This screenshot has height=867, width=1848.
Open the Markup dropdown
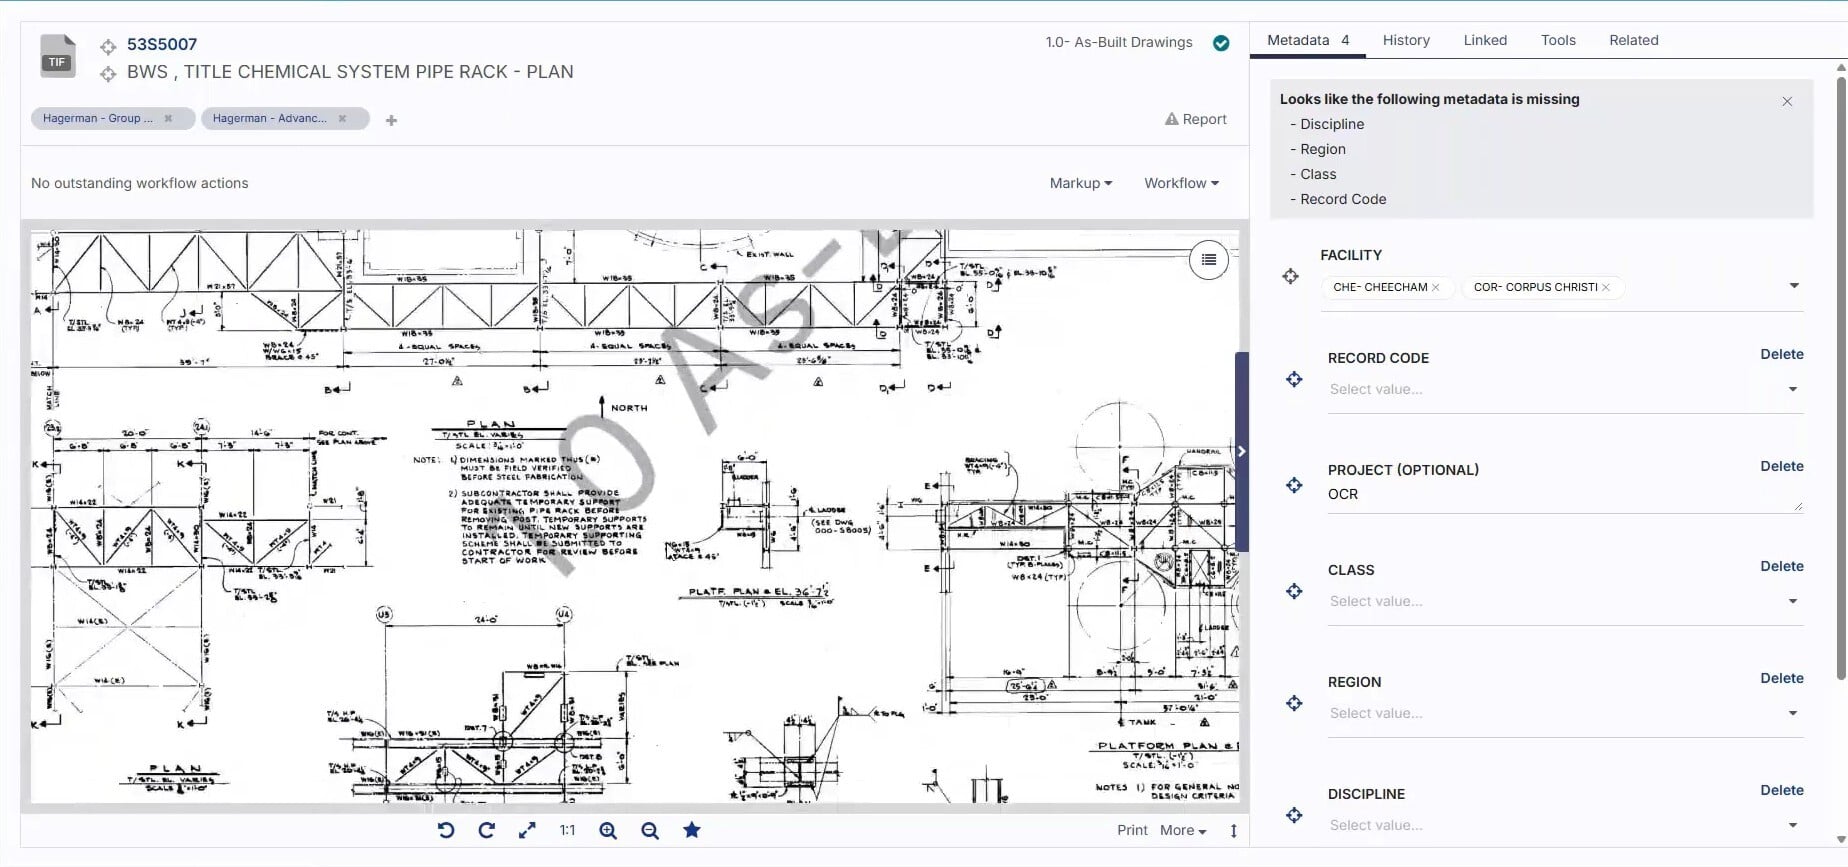1081,183
